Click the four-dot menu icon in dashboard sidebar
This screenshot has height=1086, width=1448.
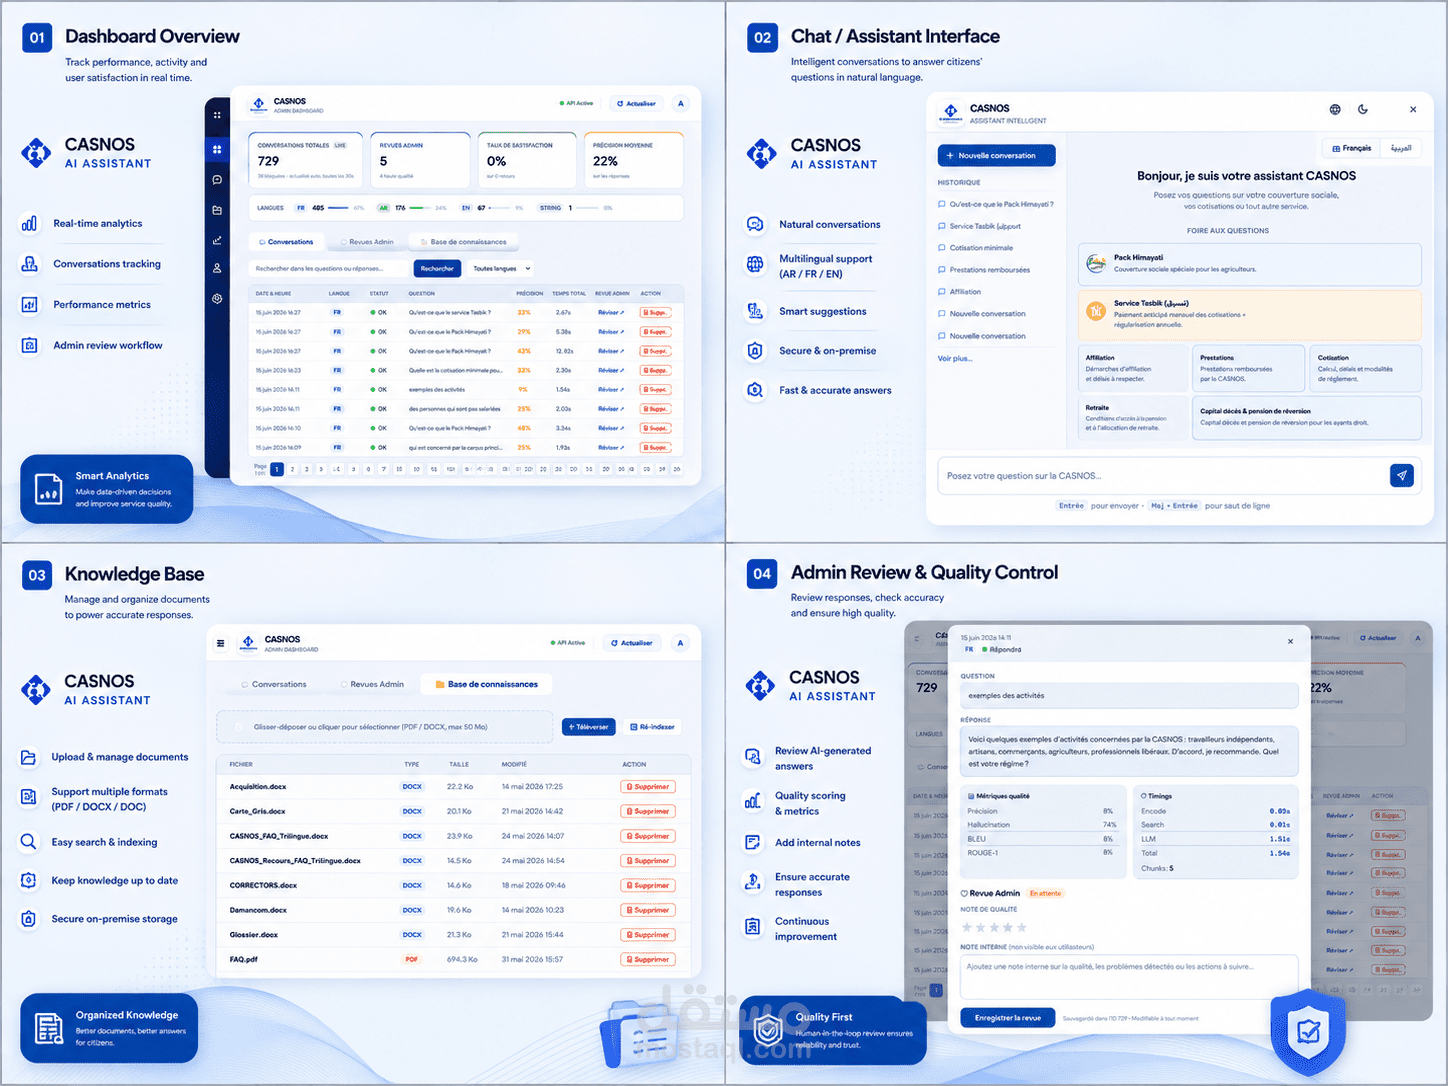217,115
